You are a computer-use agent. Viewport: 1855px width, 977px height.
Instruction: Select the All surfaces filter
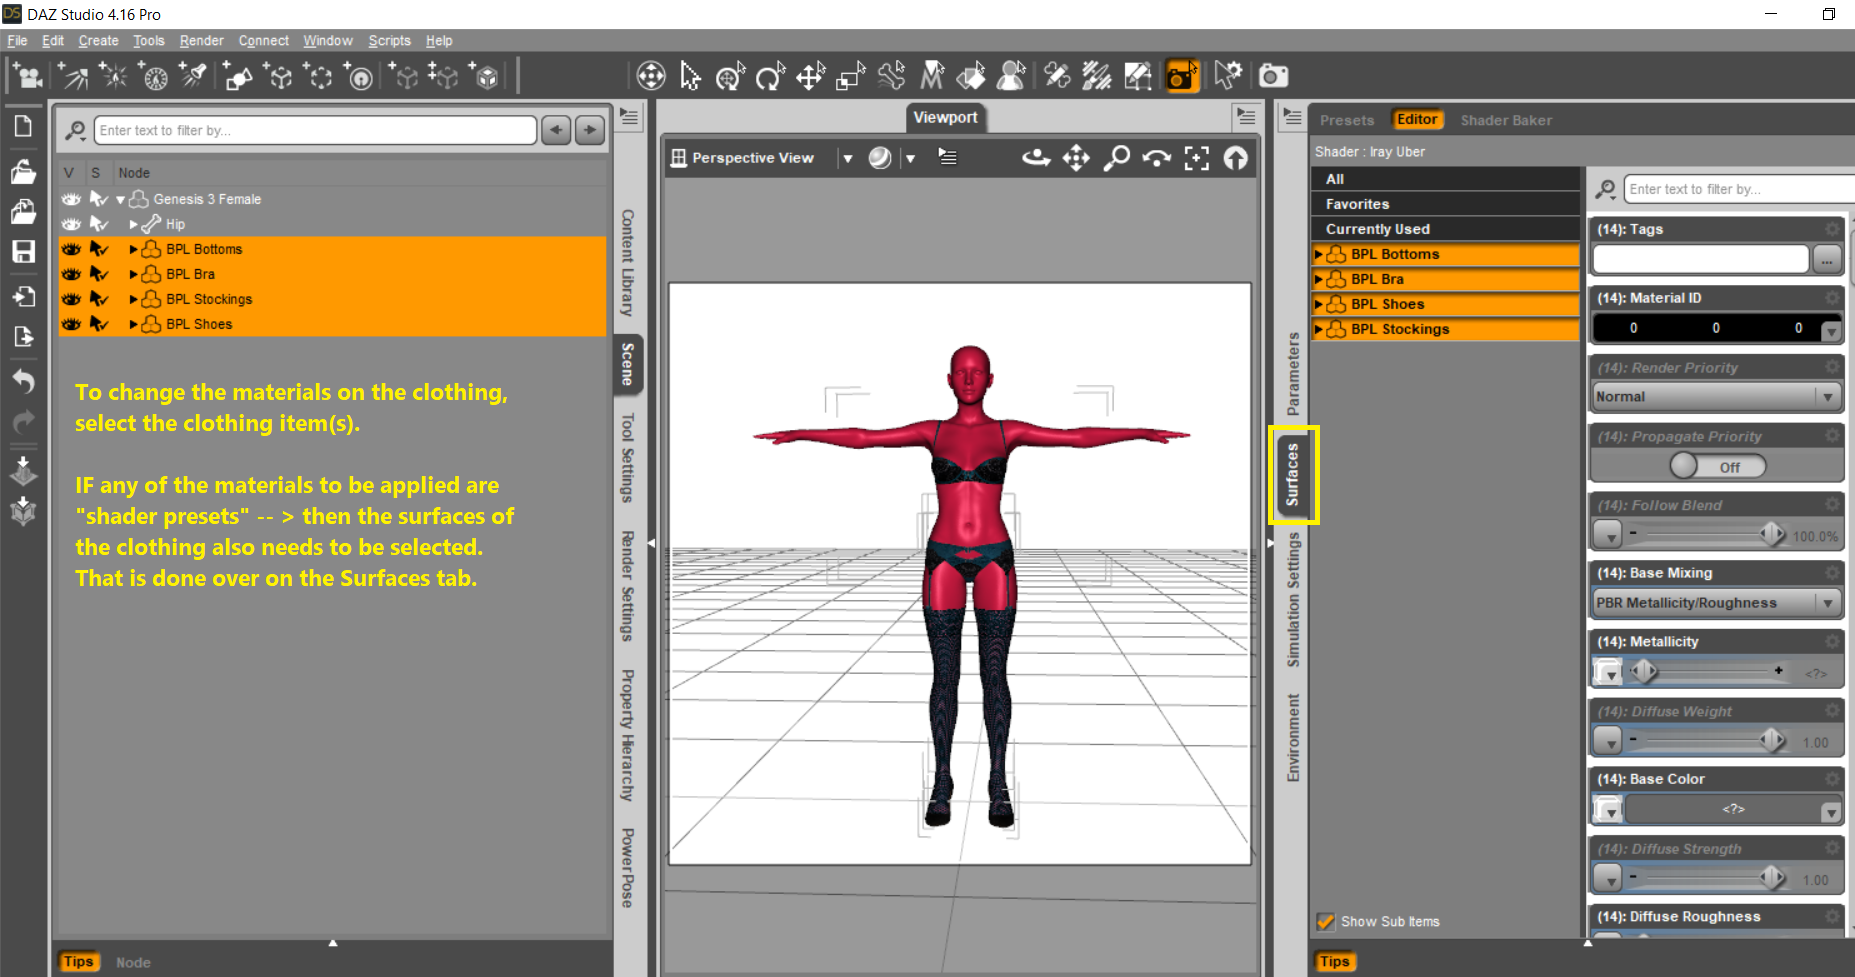click(1445, 179)
